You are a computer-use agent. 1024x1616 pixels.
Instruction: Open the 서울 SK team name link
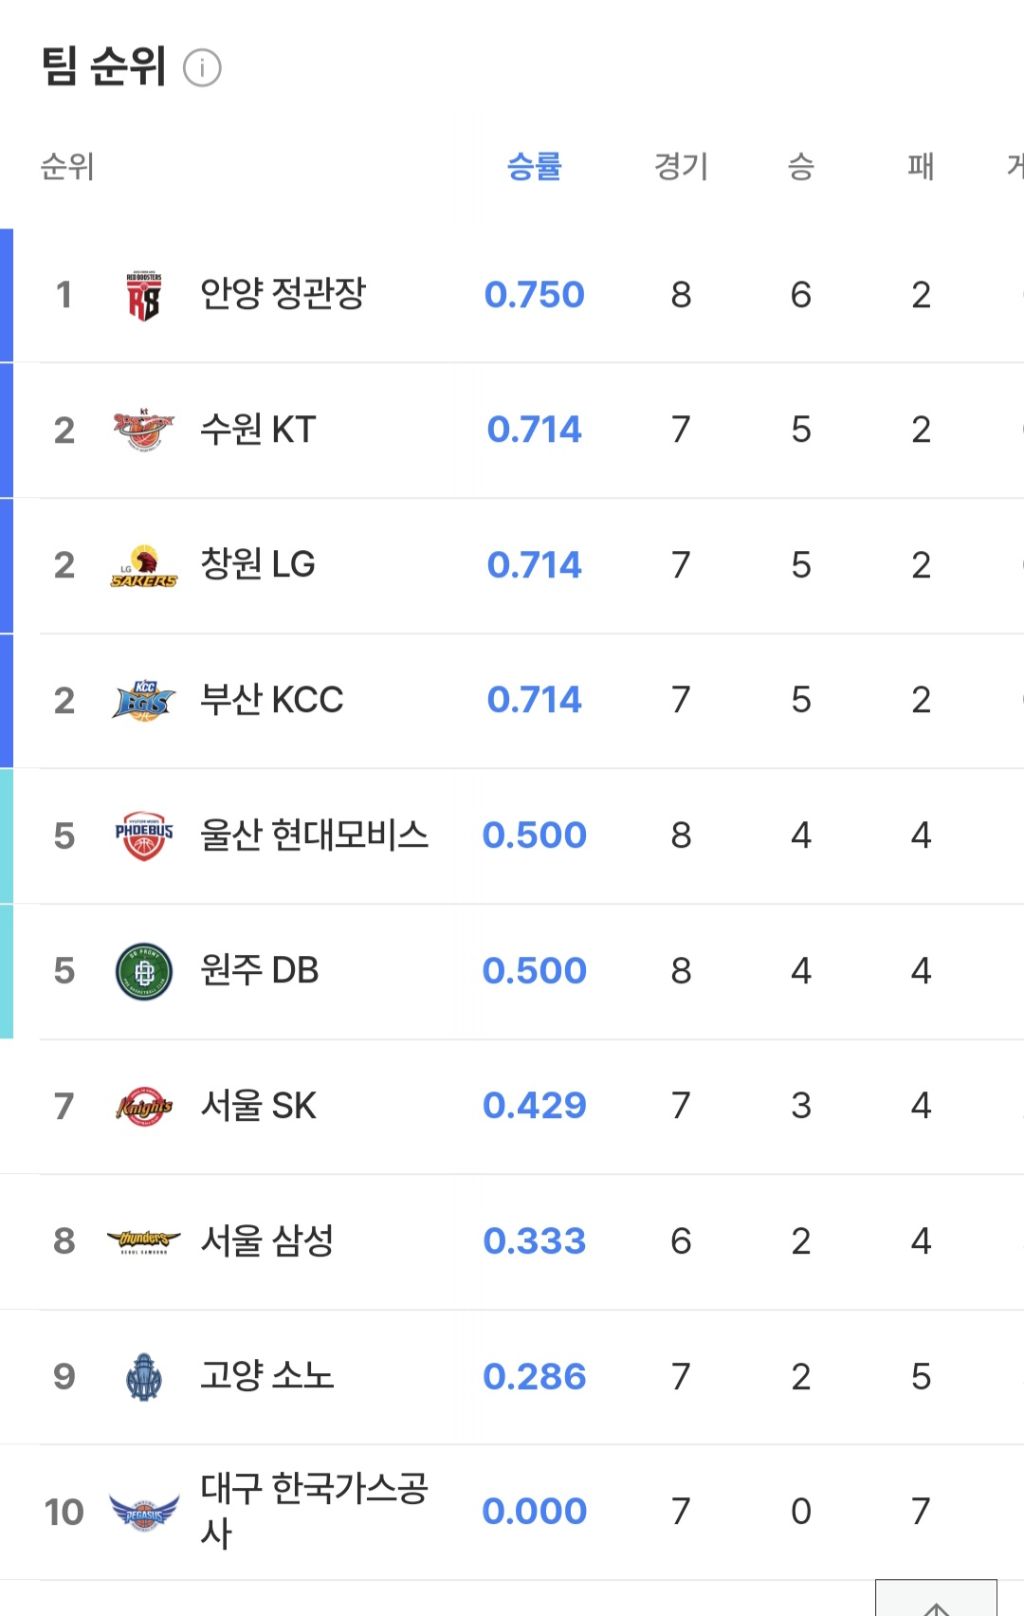point(258,1106)
